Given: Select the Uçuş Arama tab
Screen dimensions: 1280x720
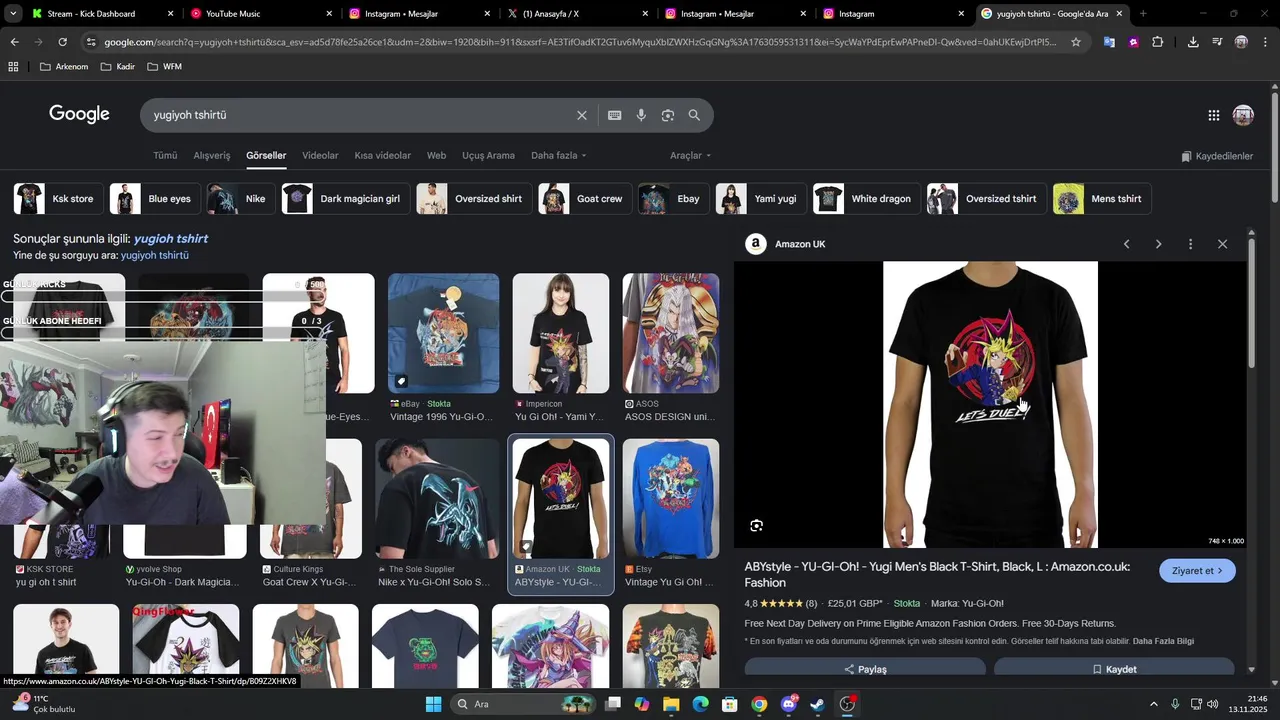Looking at the screenshot, I should tap(488, 156).
